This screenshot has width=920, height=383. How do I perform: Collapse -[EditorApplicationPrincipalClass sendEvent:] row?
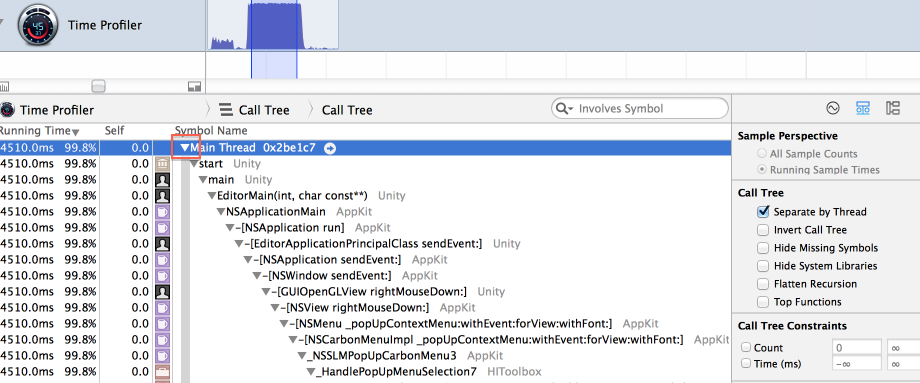click(239, 244)
